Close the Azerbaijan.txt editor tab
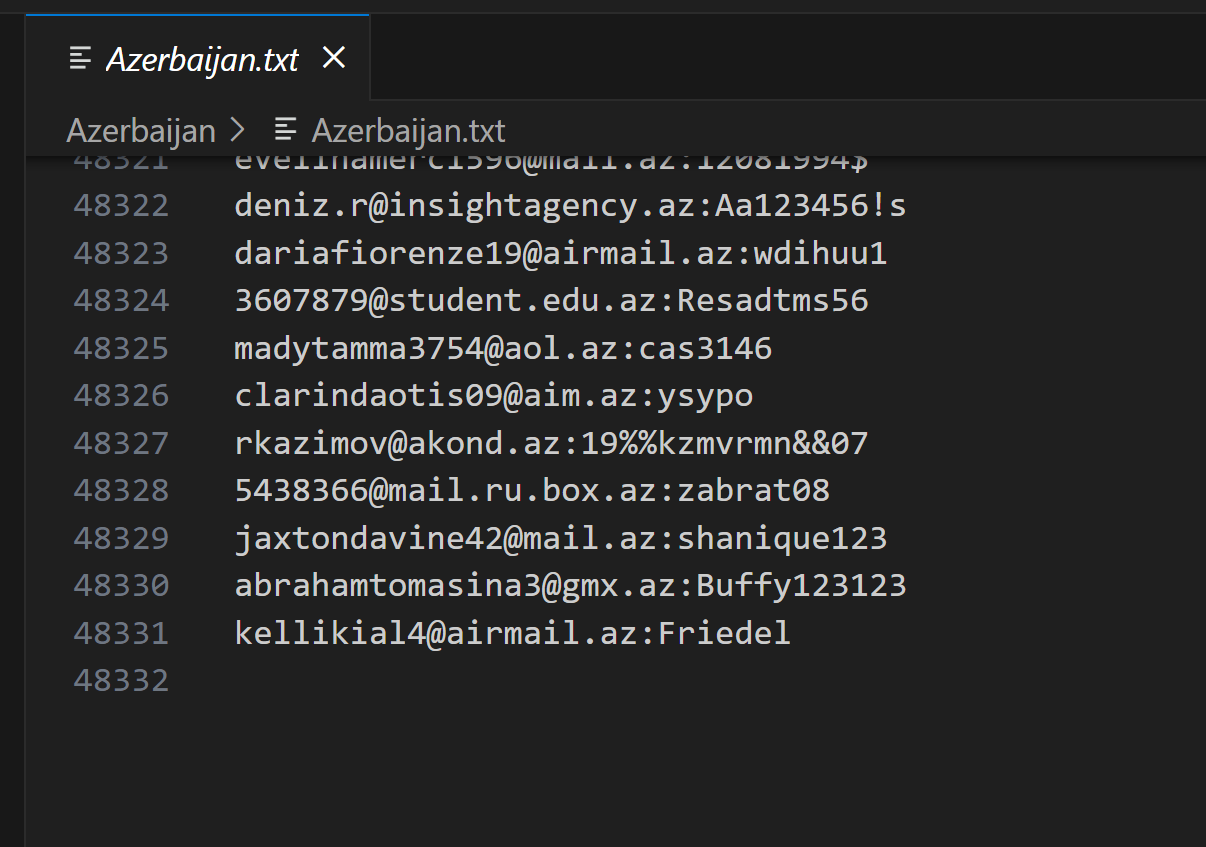Screen dimensions: 1206x847 coord(334,59)
